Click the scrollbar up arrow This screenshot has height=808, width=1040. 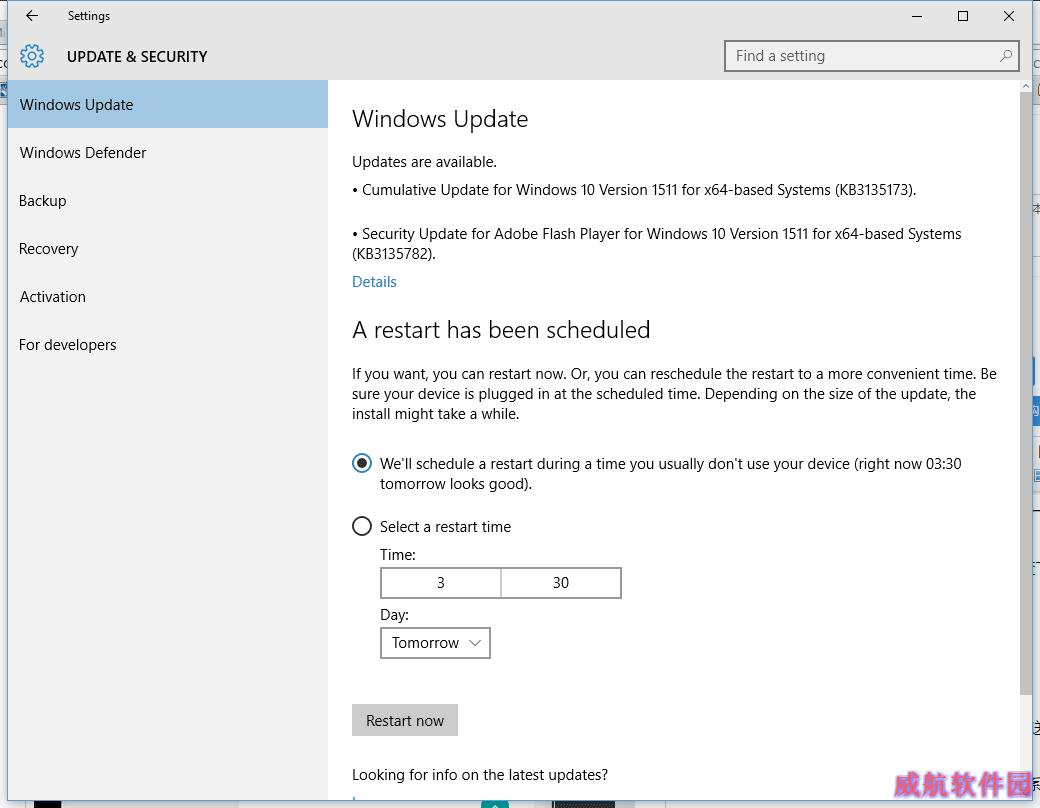point(1027,86)
